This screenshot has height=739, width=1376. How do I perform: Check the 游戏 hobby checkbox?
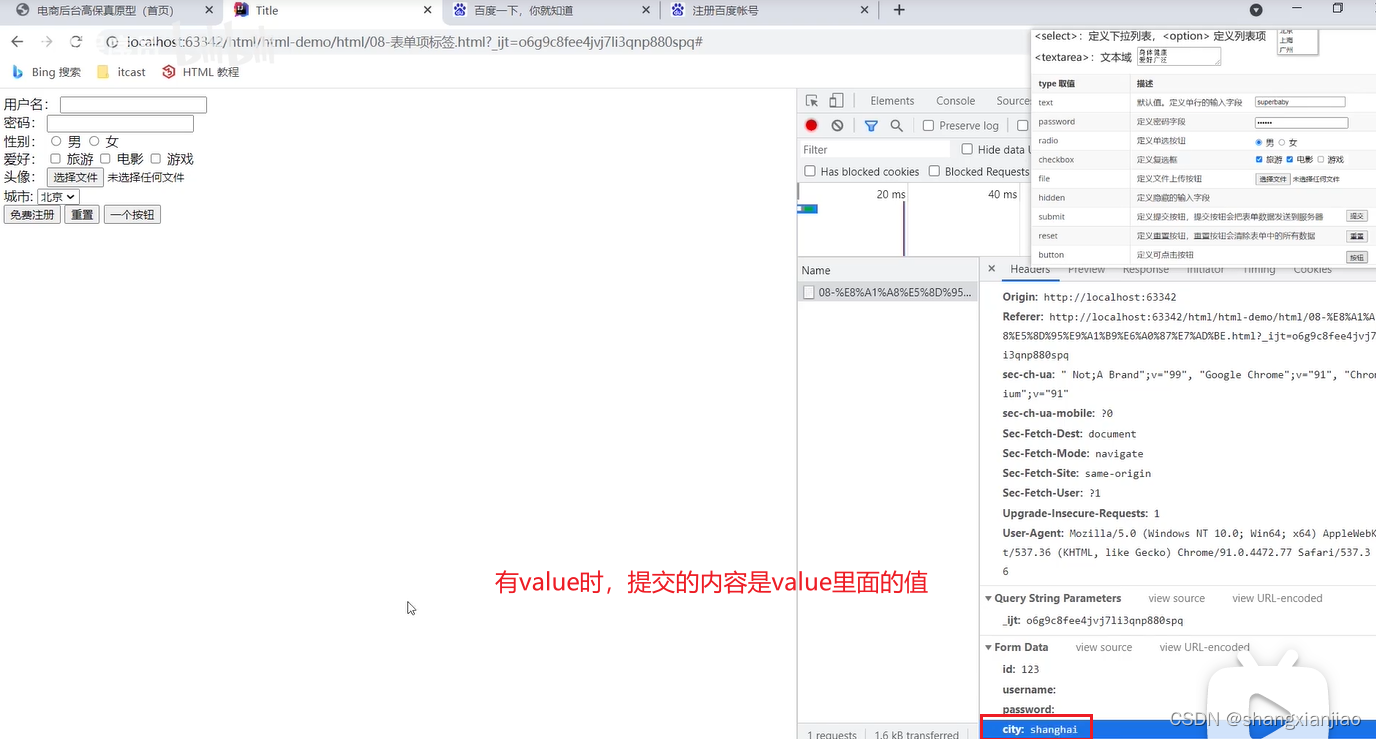pos(155,158)
